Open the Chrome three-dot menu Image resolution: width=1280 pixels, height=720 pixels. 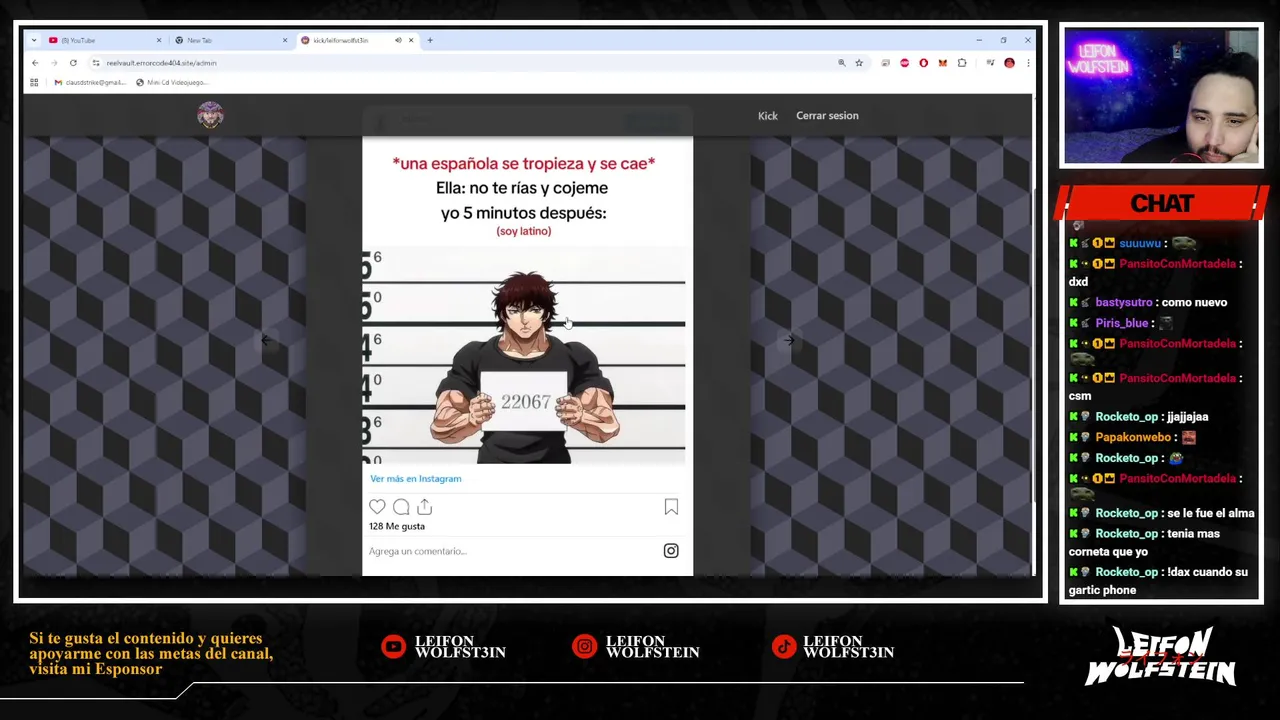point(1027,63)
